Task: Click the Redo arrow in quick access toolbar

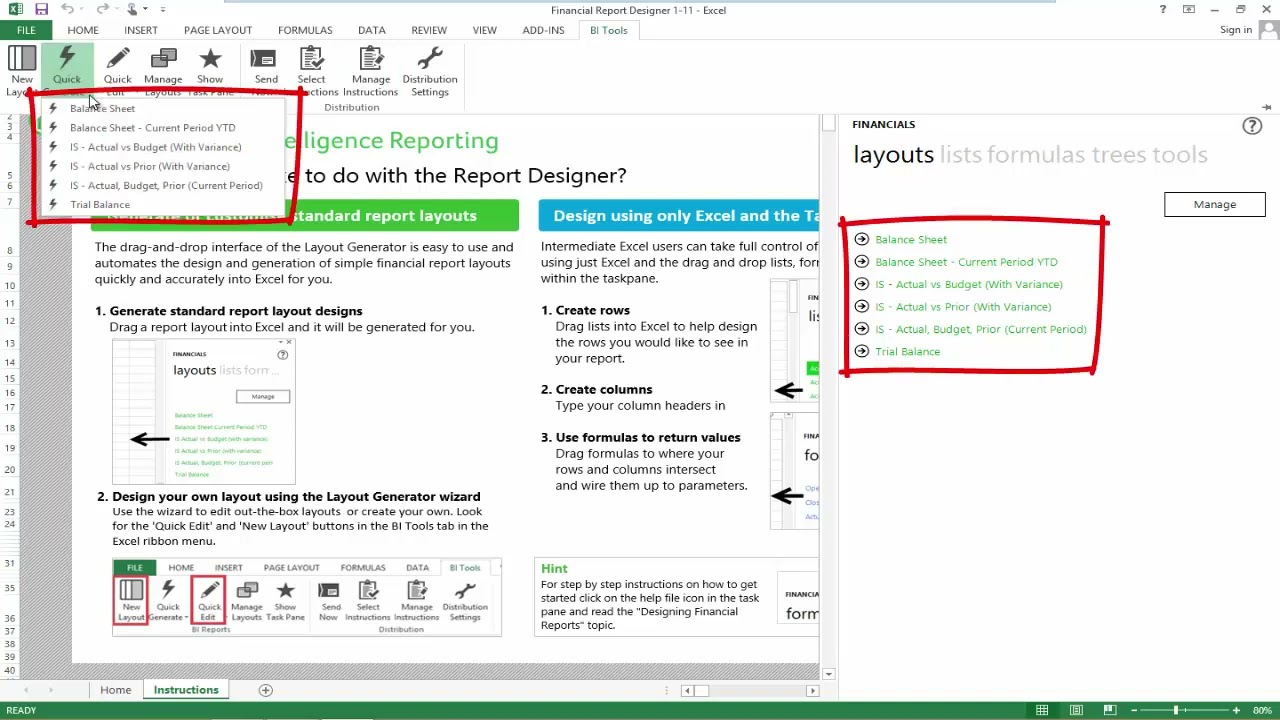Action: [x=102, y=10]
